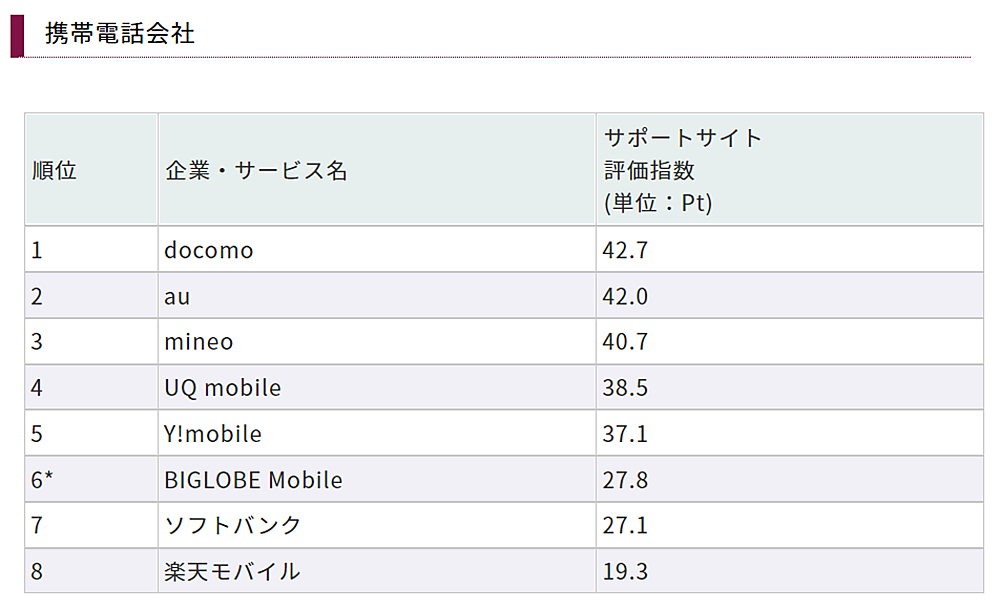Screen dimensions: 1000x609
Task: Click the UQ mobile cell
Action: coord(222,388)
